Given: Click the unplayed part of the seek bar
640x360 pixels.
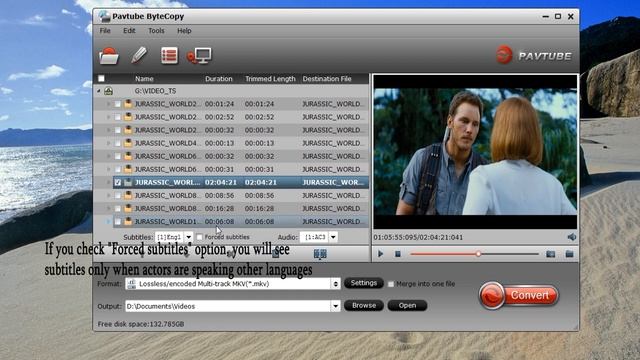Looking at the screenshot, I should (x=510, y=254).
